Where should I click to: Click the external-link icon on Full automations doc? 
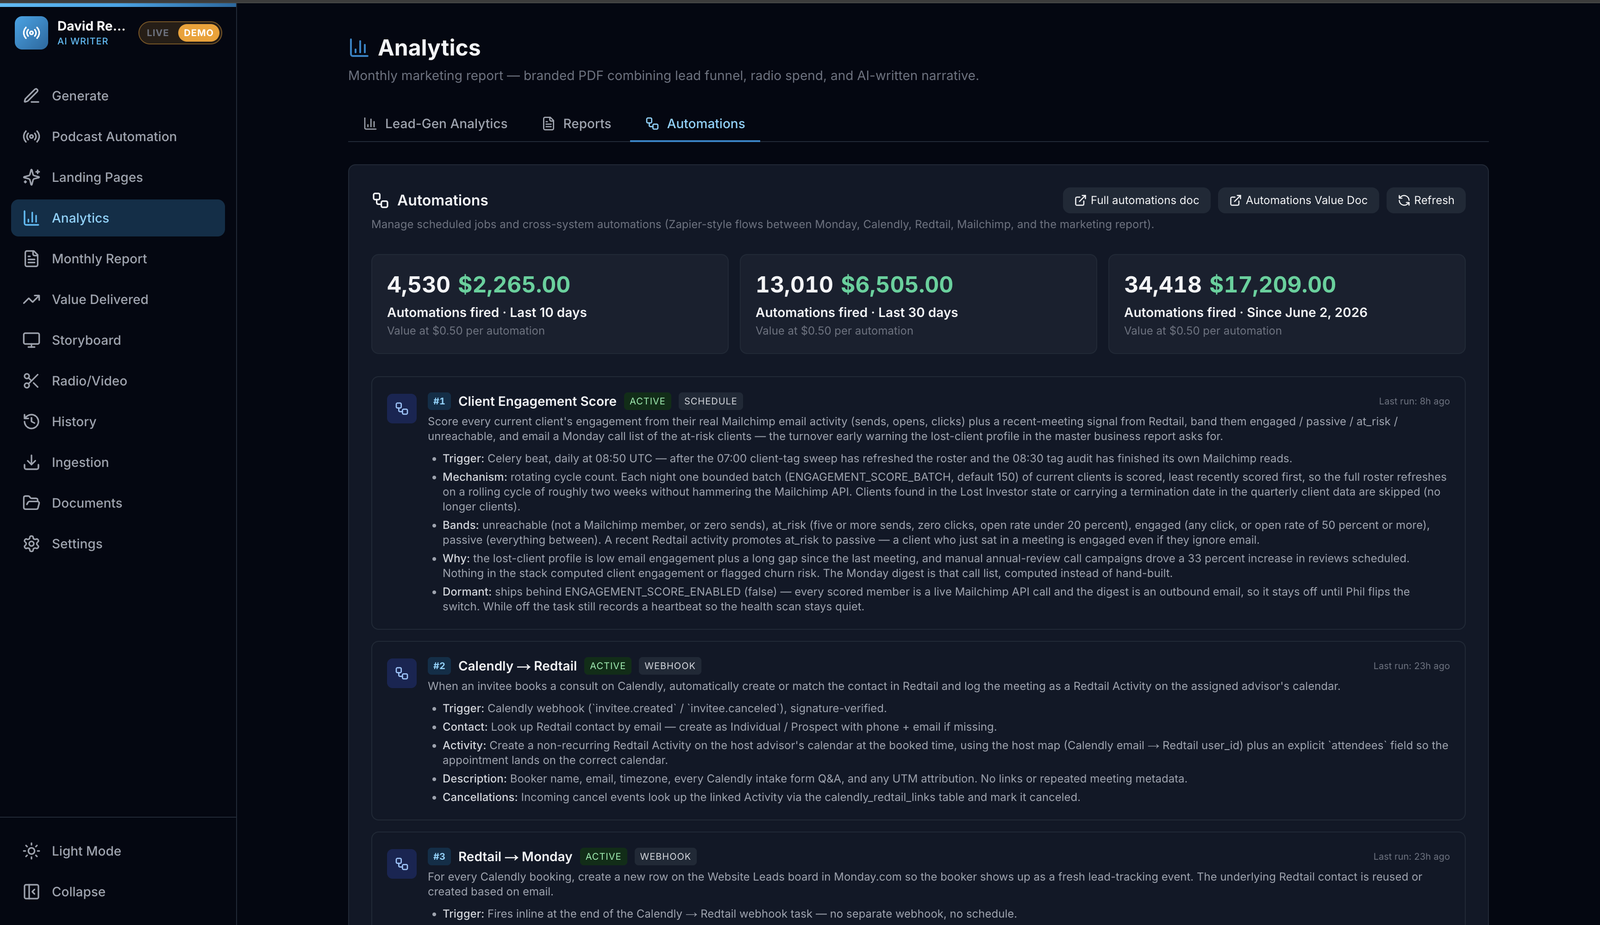(1080, 201)
